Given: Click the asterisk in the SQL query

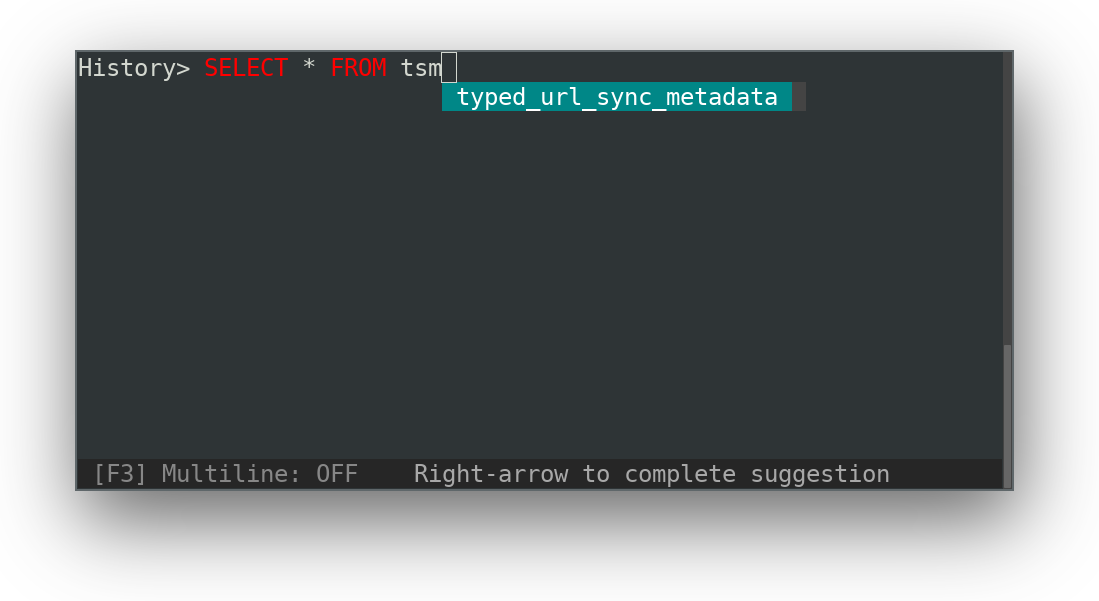Looking at the screenshot, I should pos(309,66).
